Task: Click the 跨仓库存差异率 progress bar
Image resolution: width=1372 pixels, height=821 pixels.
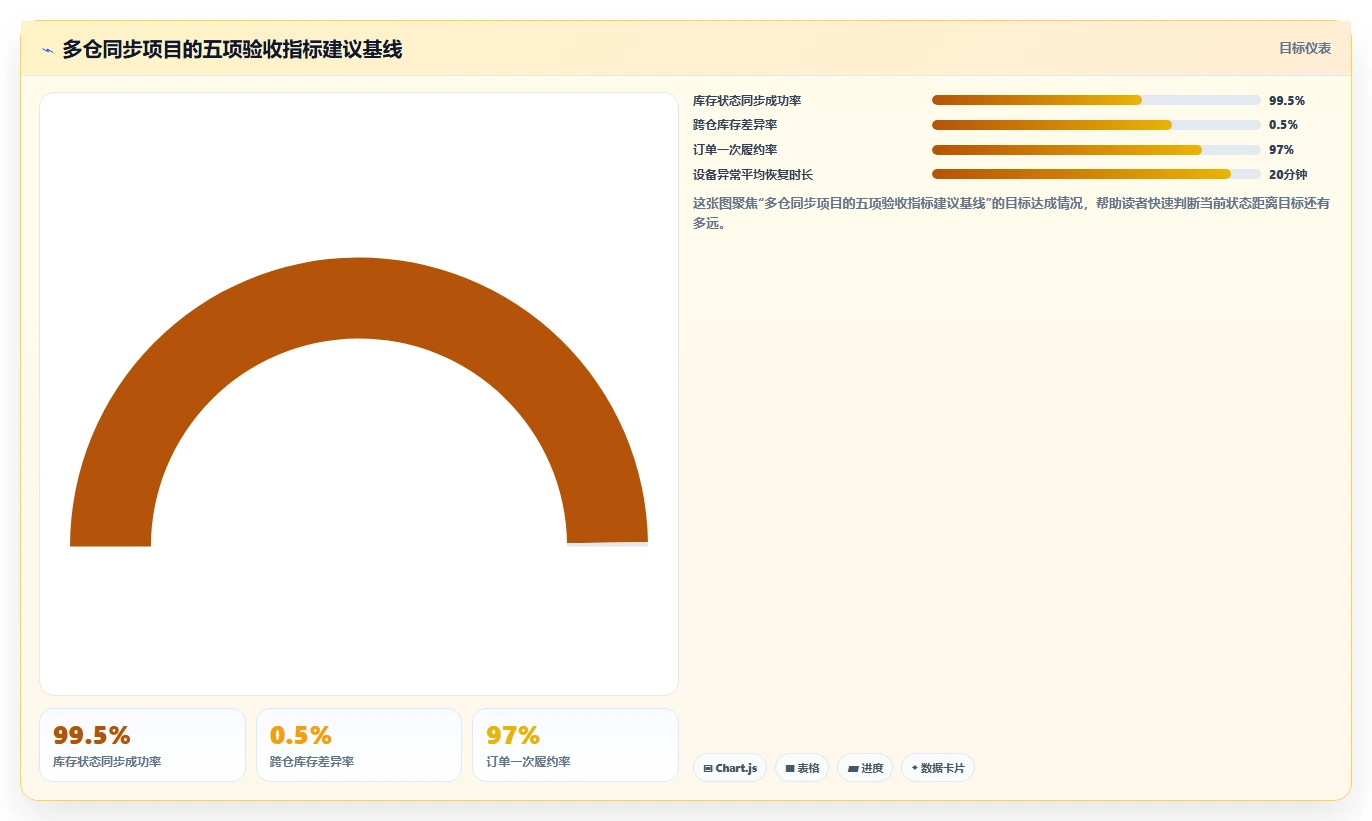Action: (1096, 125)
